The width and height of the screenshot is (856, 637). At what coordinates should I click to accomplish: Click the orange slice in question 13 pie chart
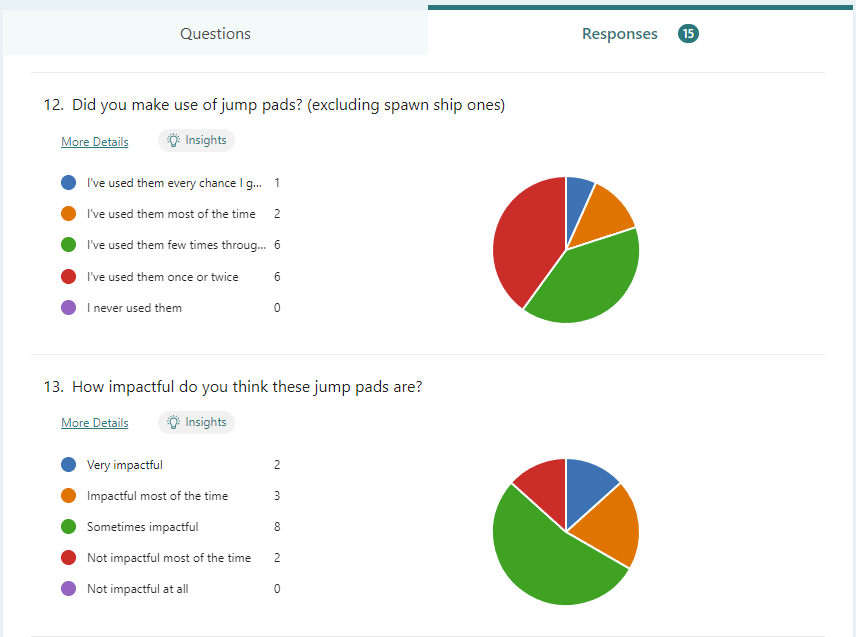[605, 527]
